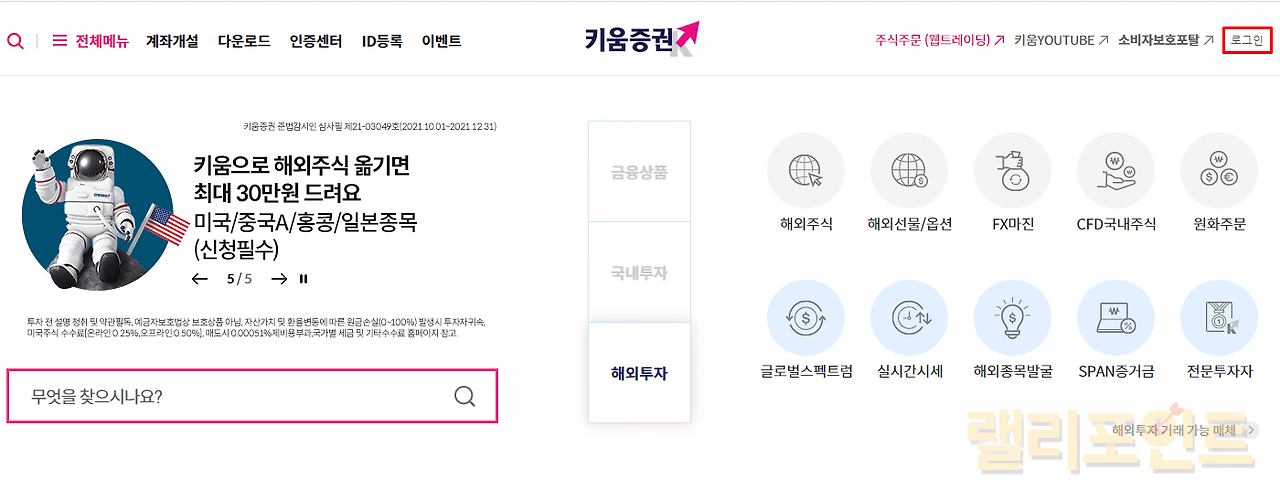Click the 원화주문 coins icon
The width and height of the screenshot is (1280, 501).
click(x=1218, y=172)
